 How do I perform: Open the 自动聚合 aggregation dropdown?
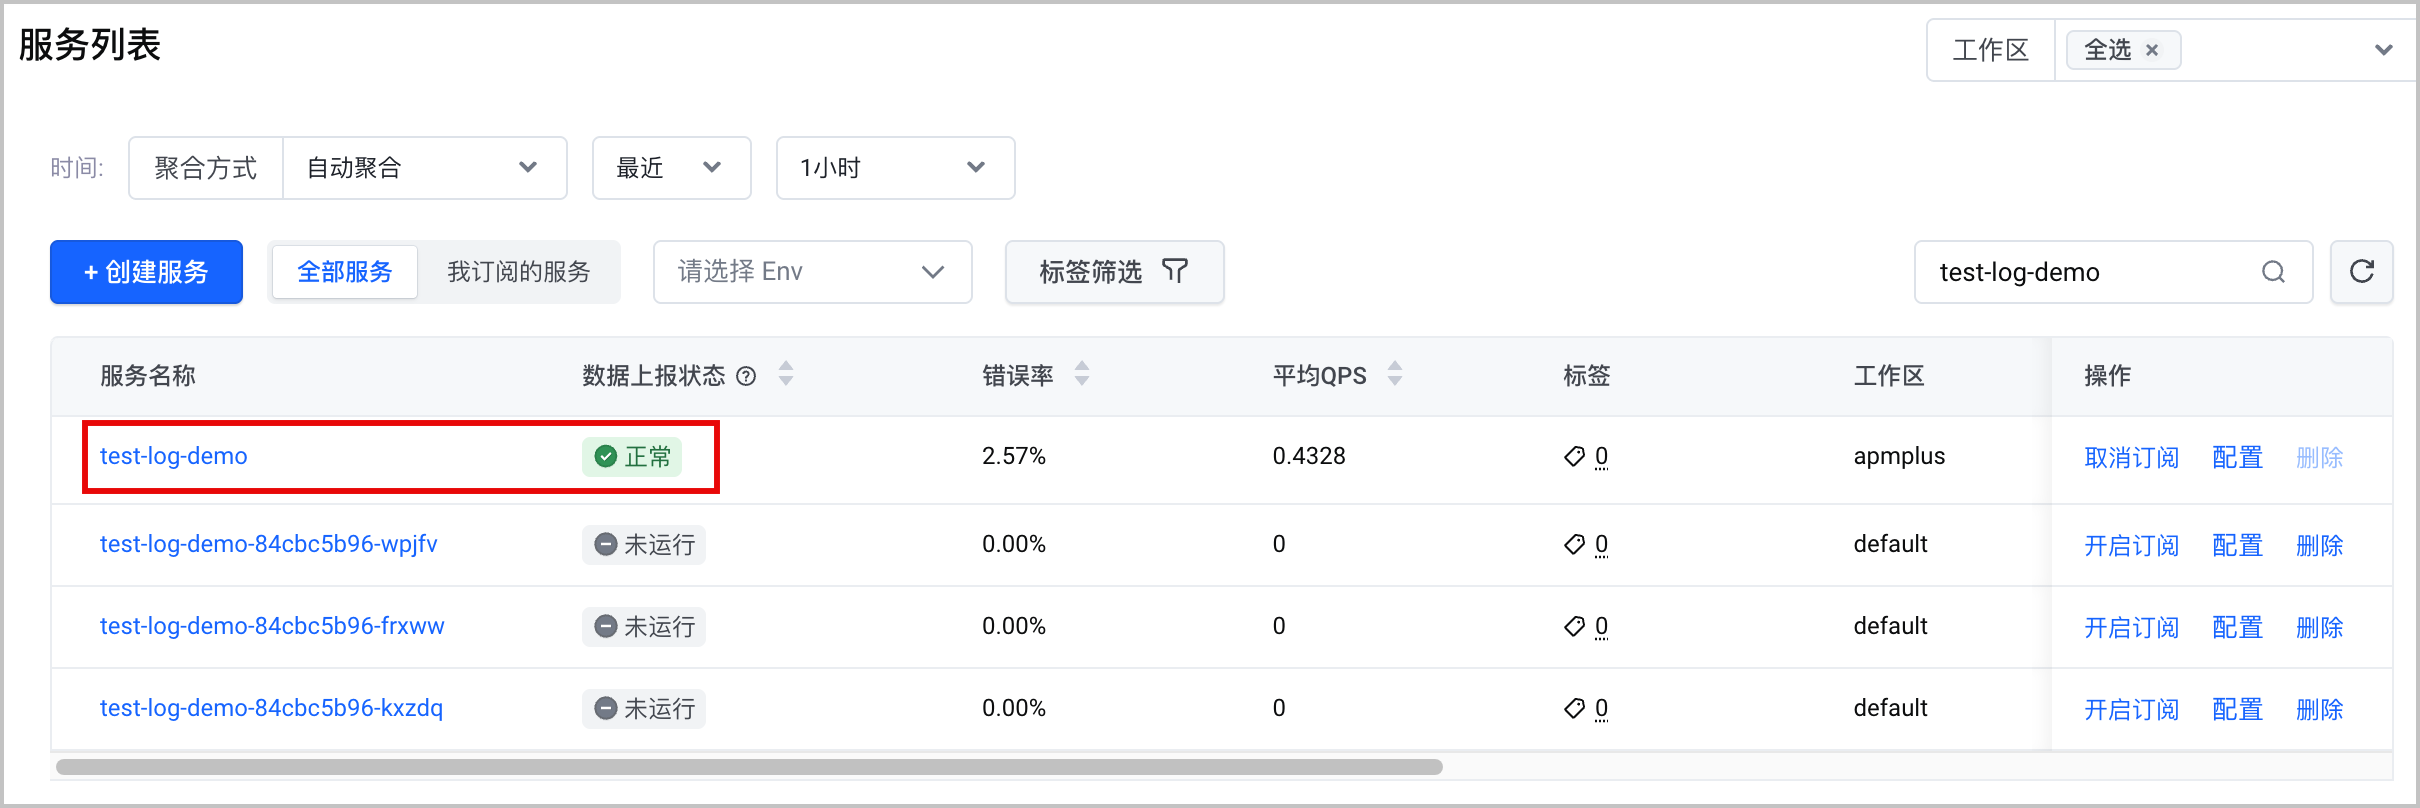click(425, 168)
